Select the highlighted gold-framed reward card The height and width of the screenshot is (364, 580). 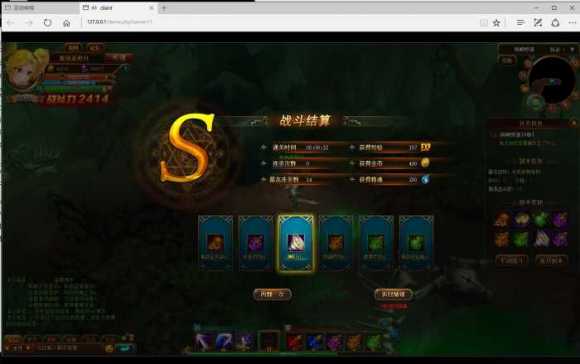(296, 243)
